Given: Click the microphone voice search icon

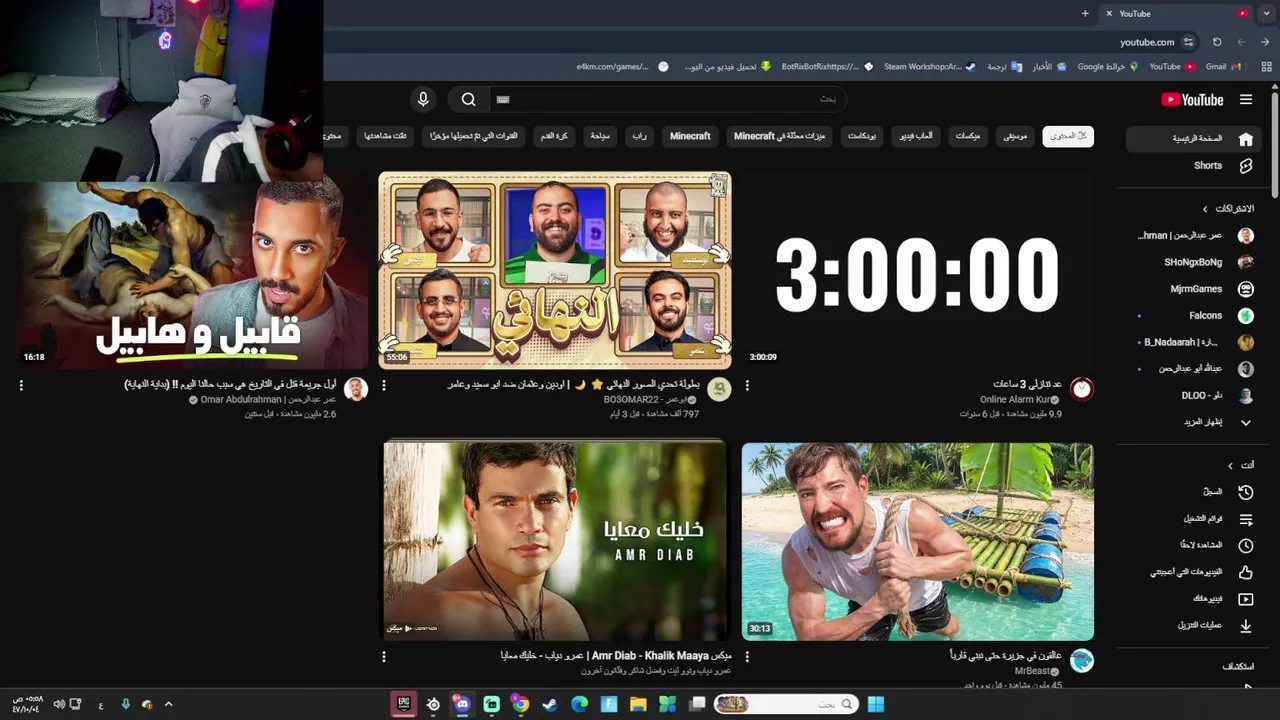Looking at the screenshot, I should pos(423,99).
